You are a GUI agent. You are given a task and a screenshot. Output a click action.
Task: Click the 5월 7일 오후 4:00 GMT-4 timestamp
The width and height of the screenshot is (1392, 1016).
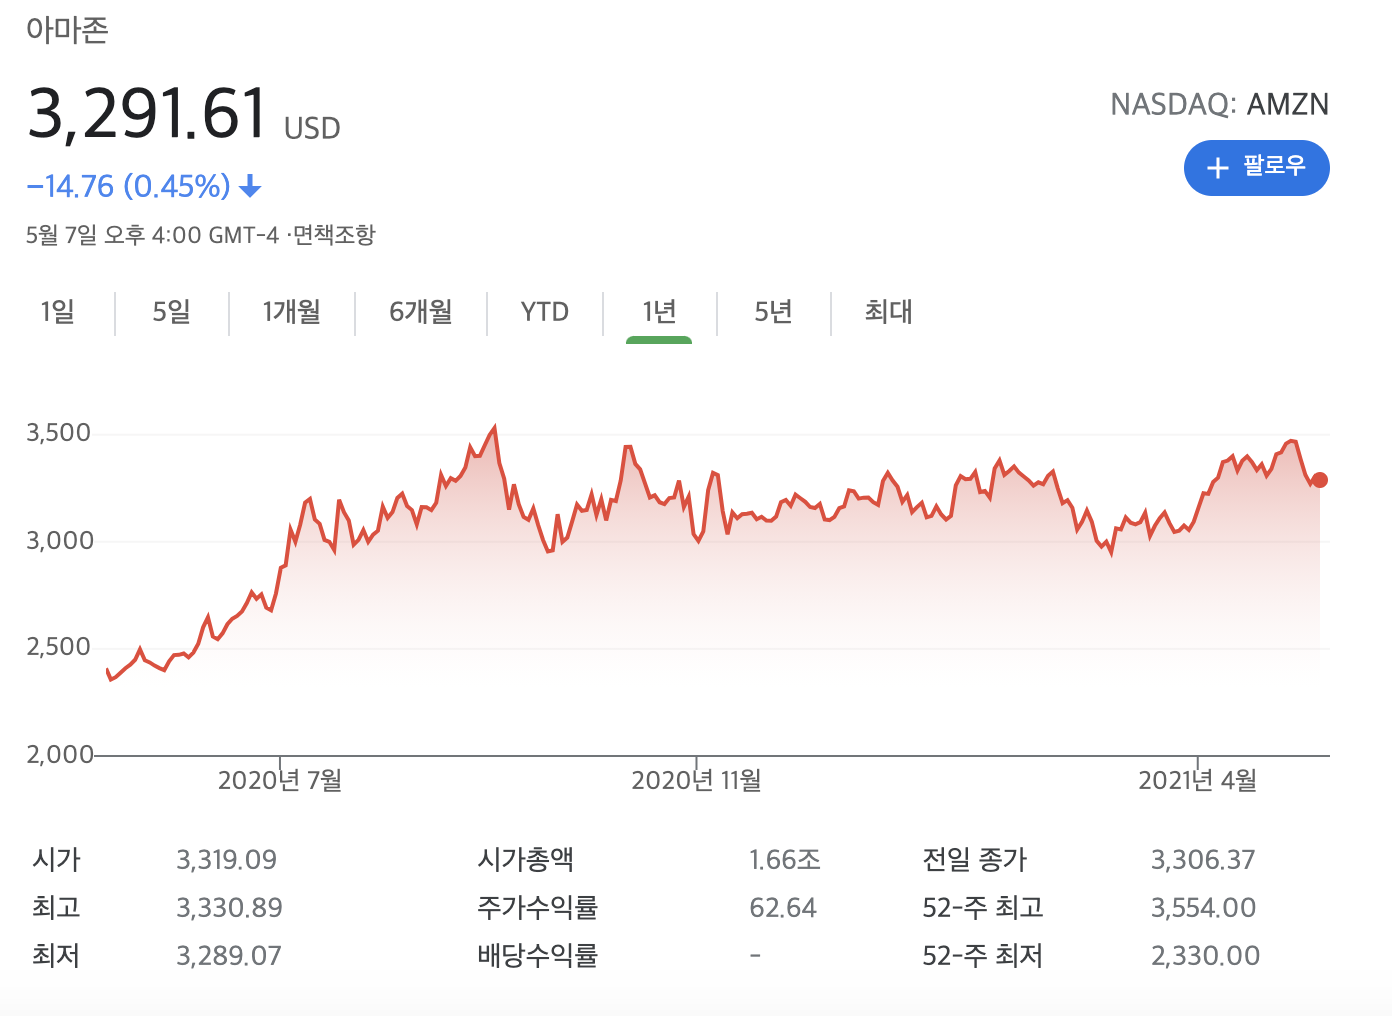(x=152, y=235)
